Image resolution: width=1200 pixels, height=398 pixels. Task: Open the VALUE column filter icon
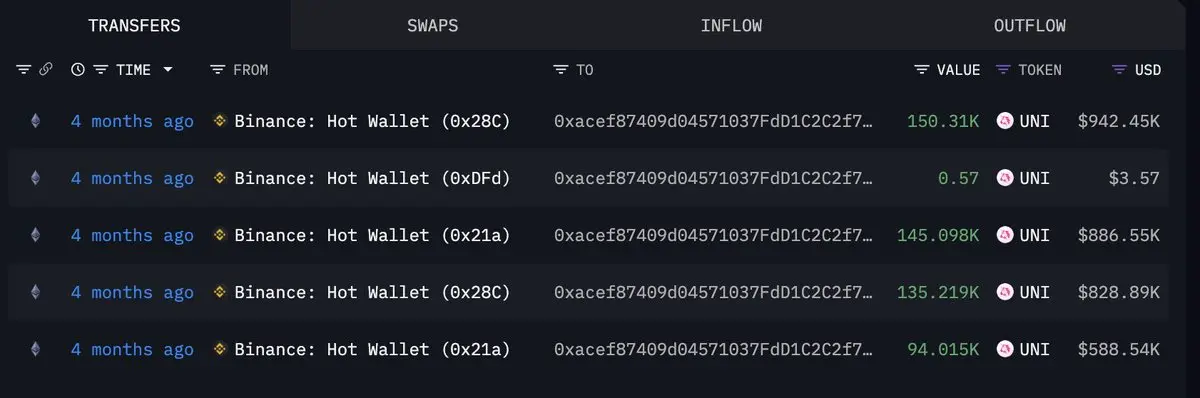pyautogui.click(x=922, y=70)
